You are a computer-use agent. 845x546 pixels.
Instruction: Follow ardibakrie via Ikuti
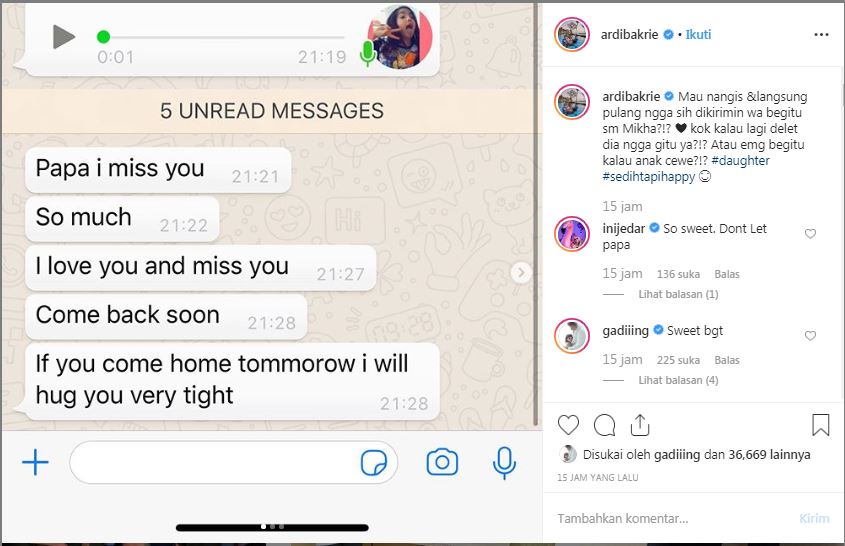[698, 34]
